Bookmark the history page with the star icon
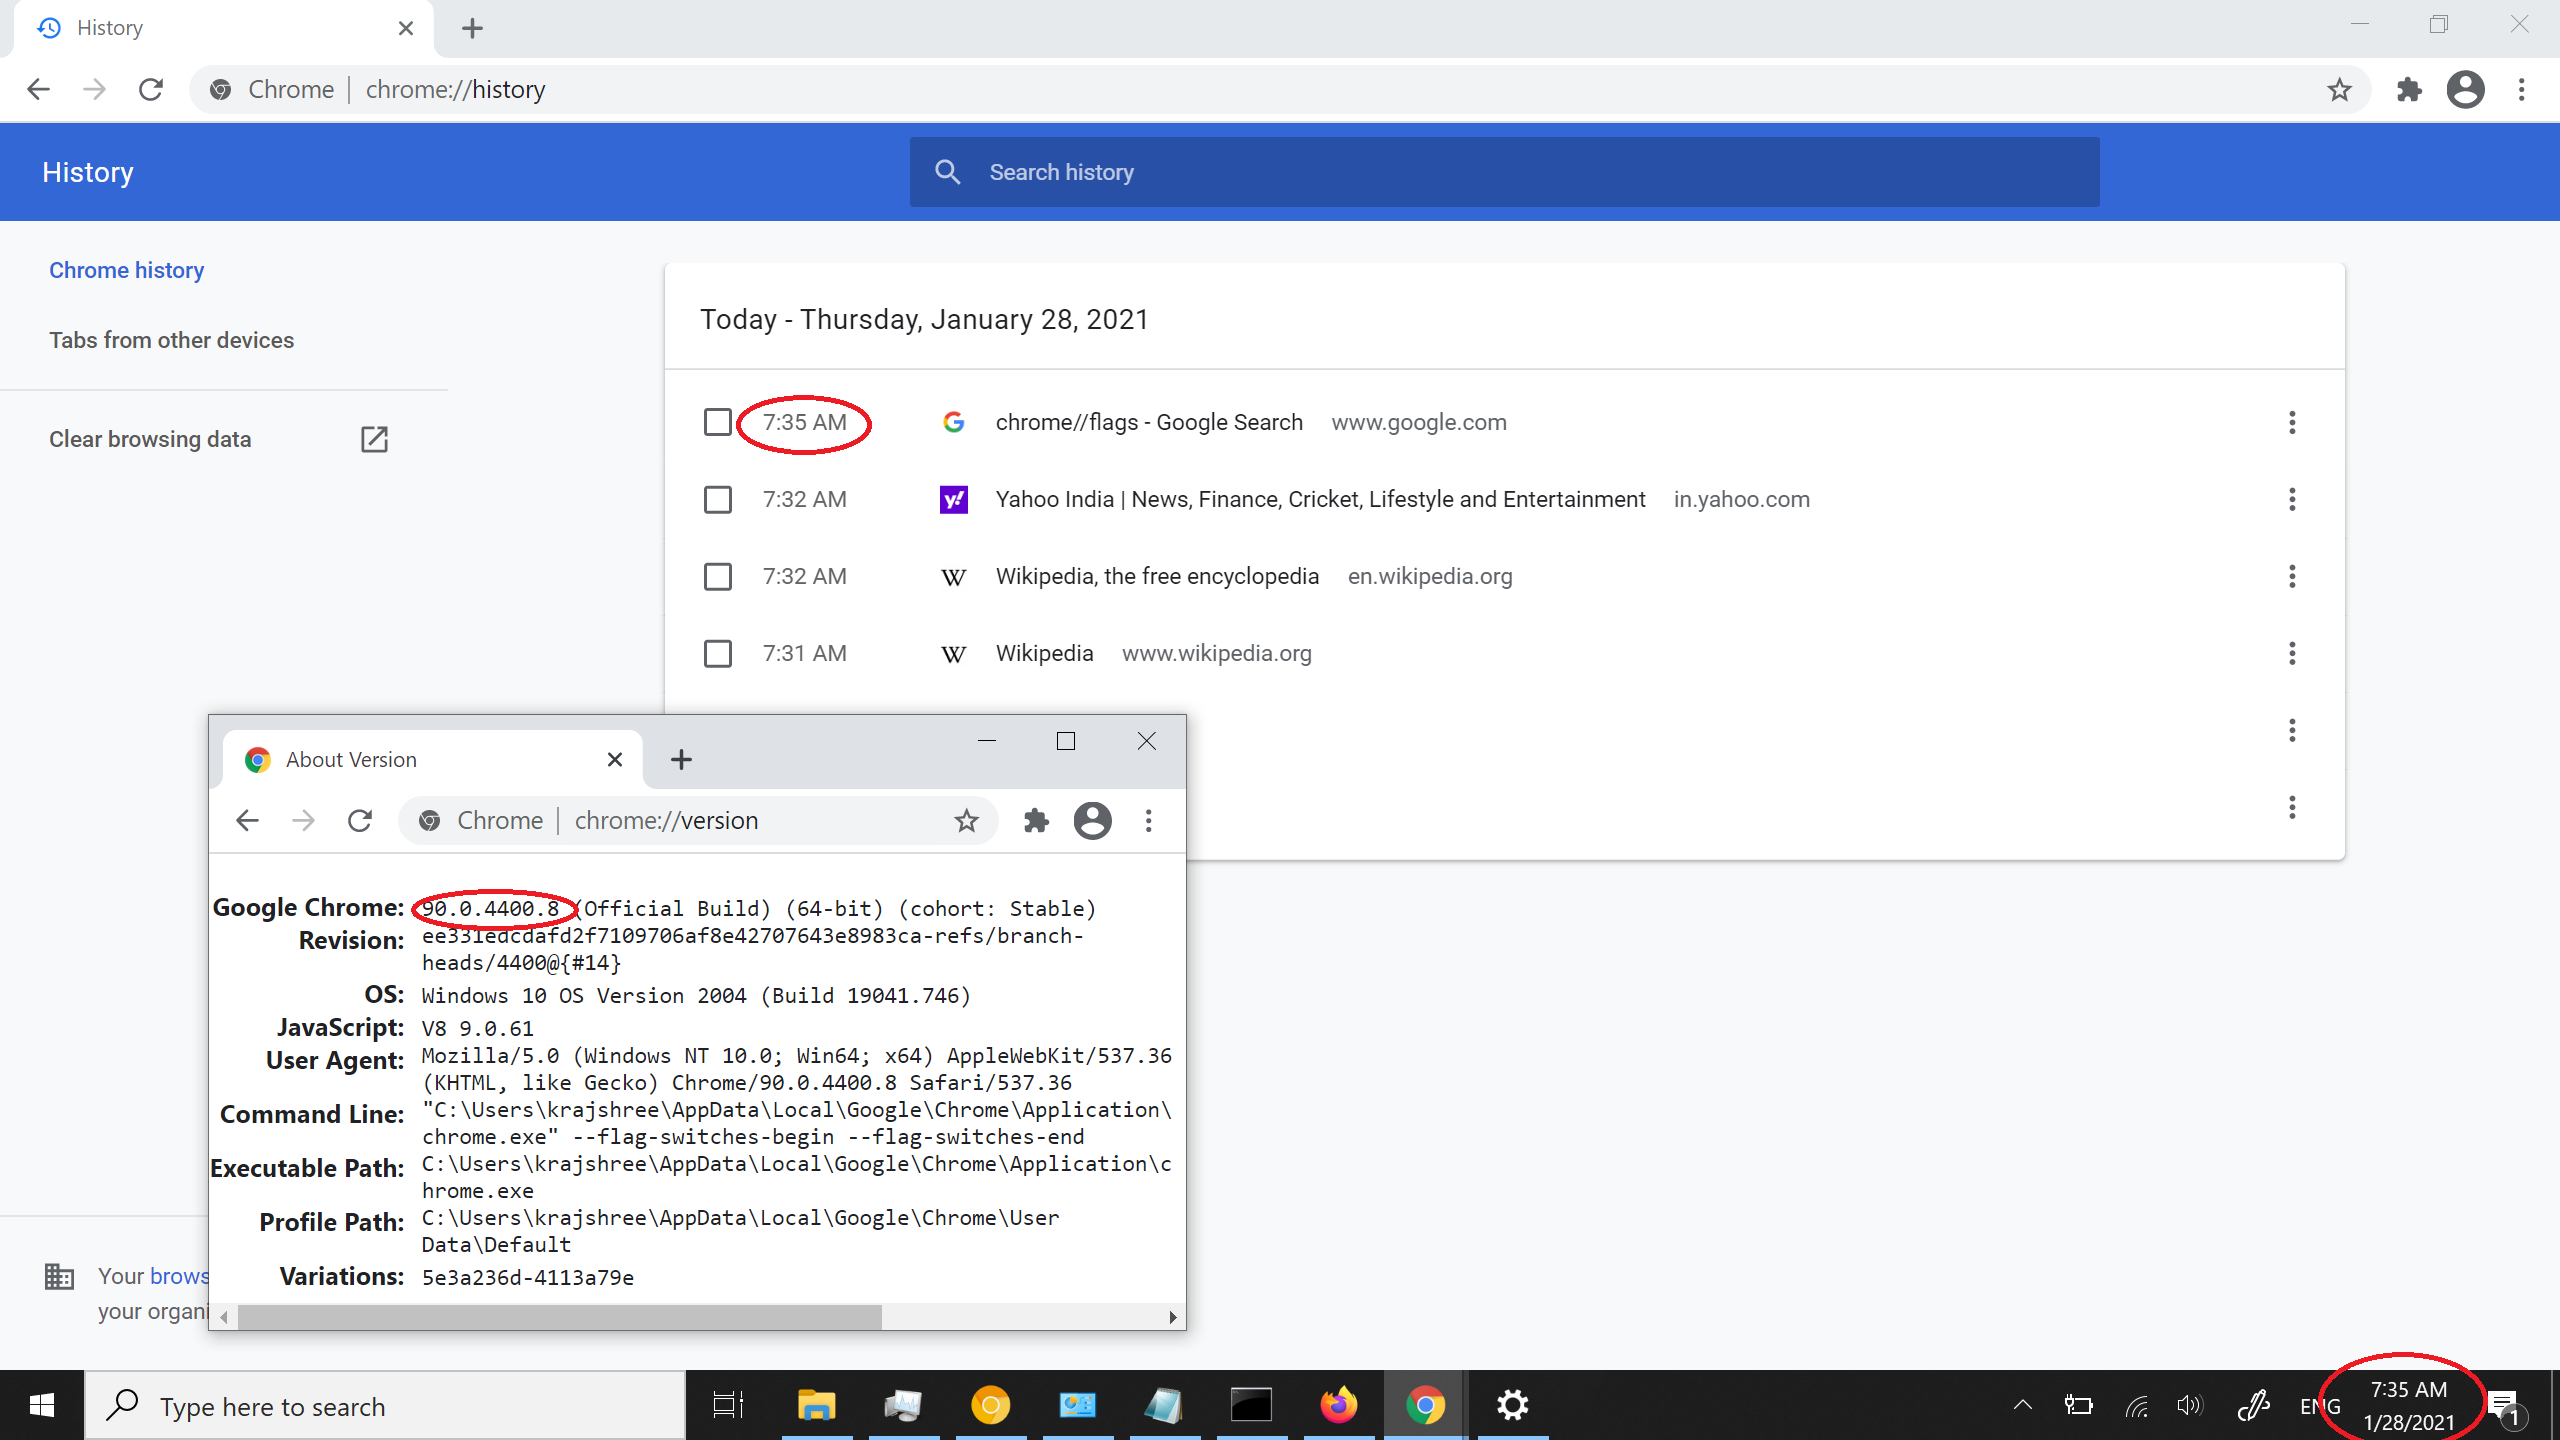 [x=2339, y=90]
